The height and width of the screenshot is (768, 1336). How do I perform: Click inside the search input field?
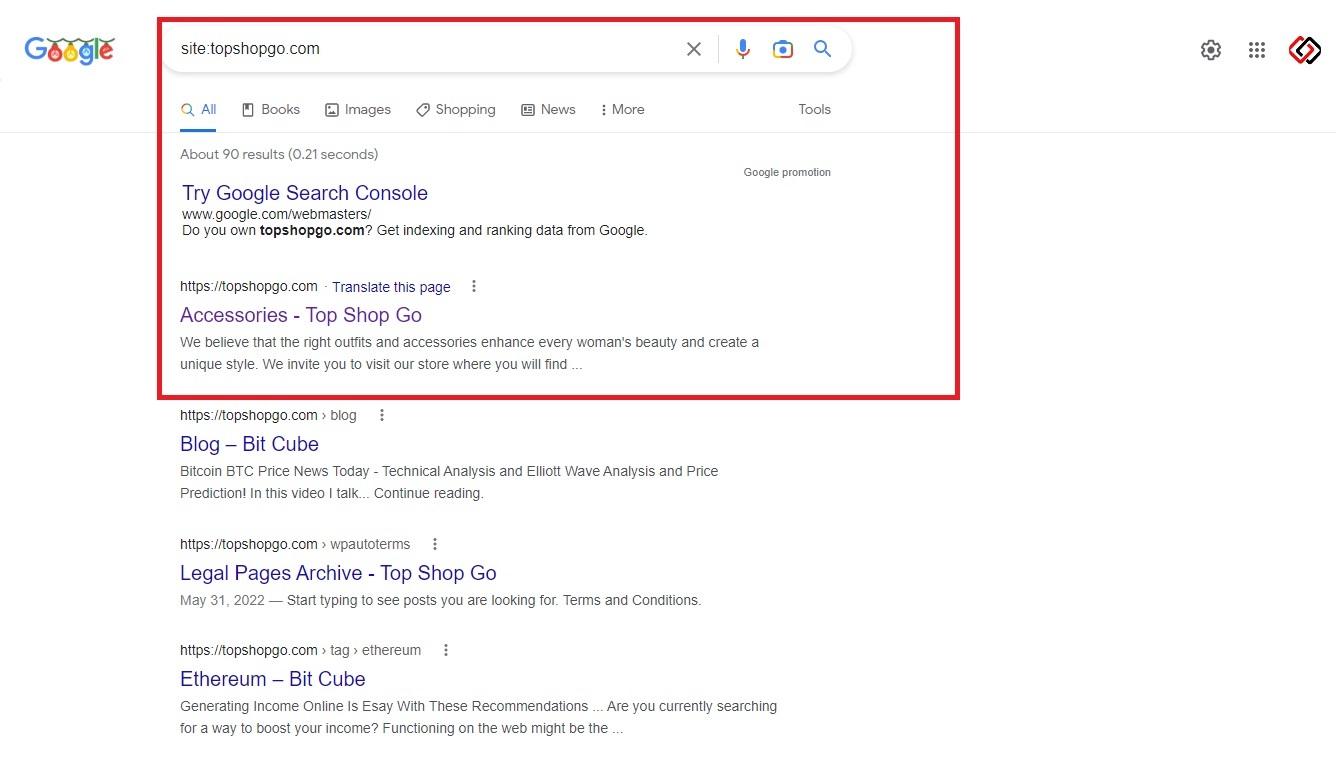click(425, 49)
